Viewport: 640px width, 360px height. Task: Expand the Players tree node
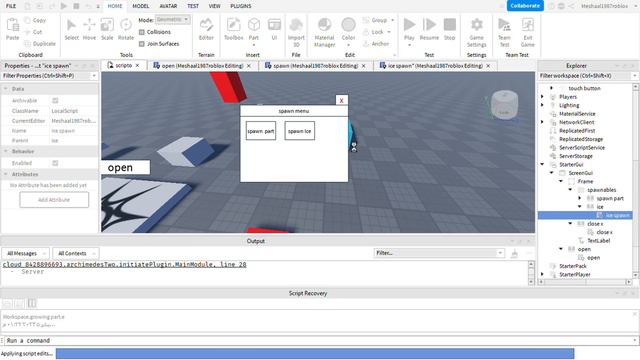tap(542, 97)
